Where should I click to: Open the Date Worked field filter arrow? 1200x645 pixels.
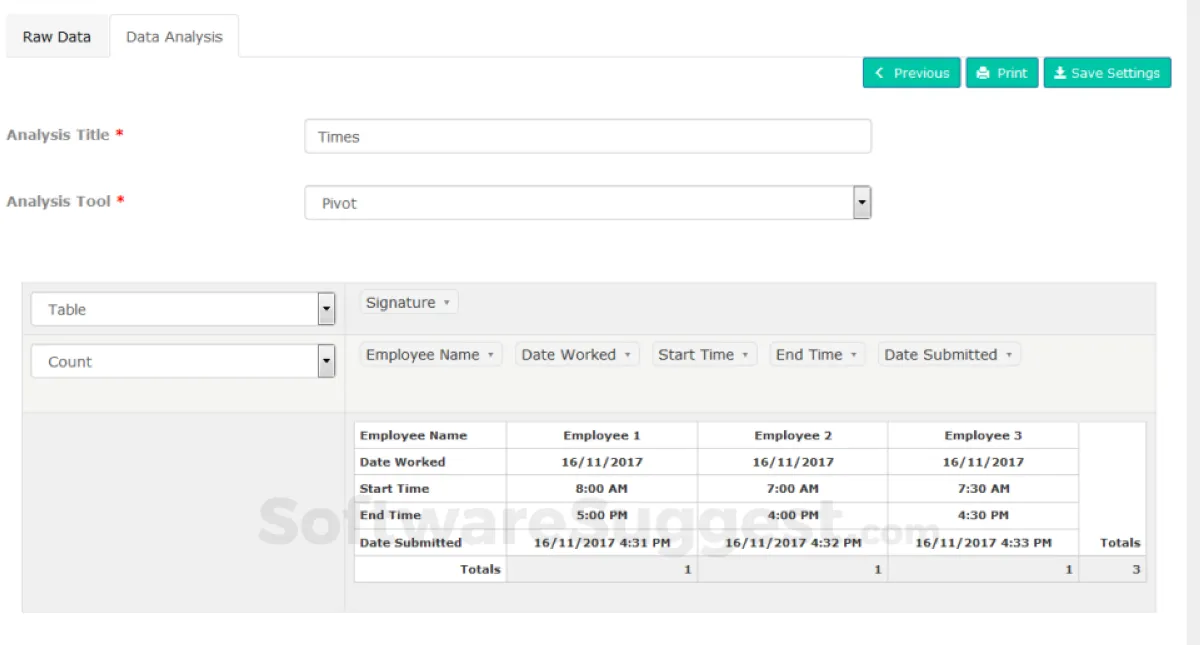click(627, 355)
